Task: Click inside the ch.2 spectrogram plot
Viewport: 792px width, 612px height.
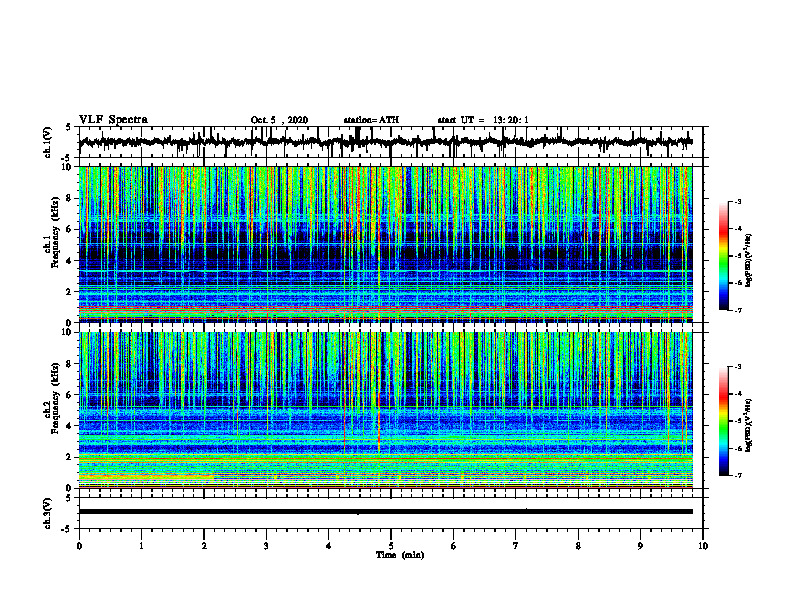Action: point(385,410)
